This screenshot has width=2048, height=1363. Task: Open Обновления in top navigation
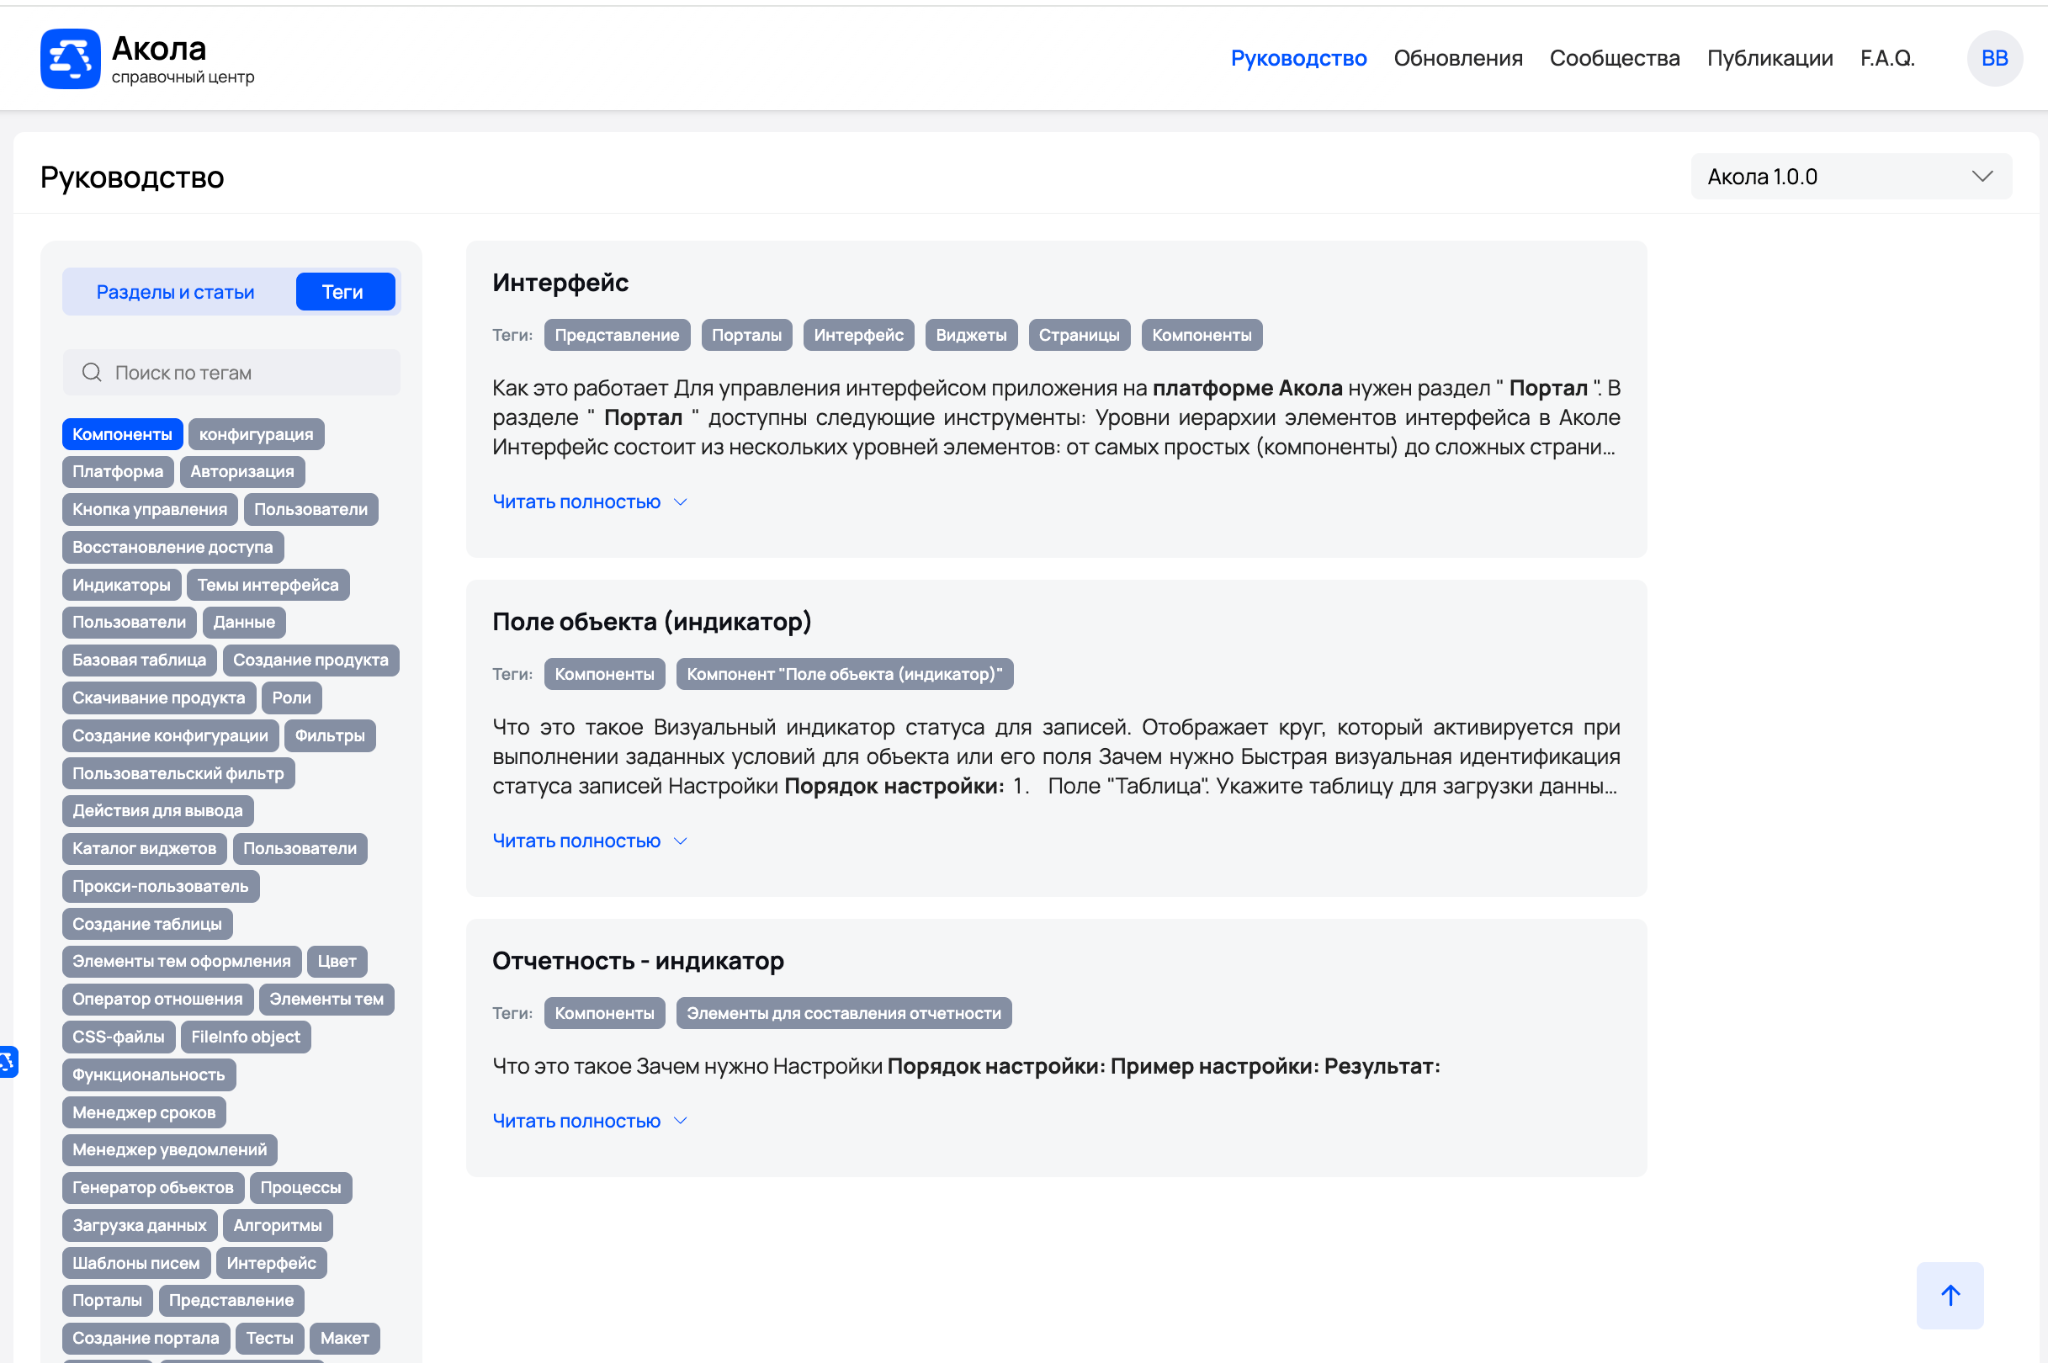tap(1458, 58)
